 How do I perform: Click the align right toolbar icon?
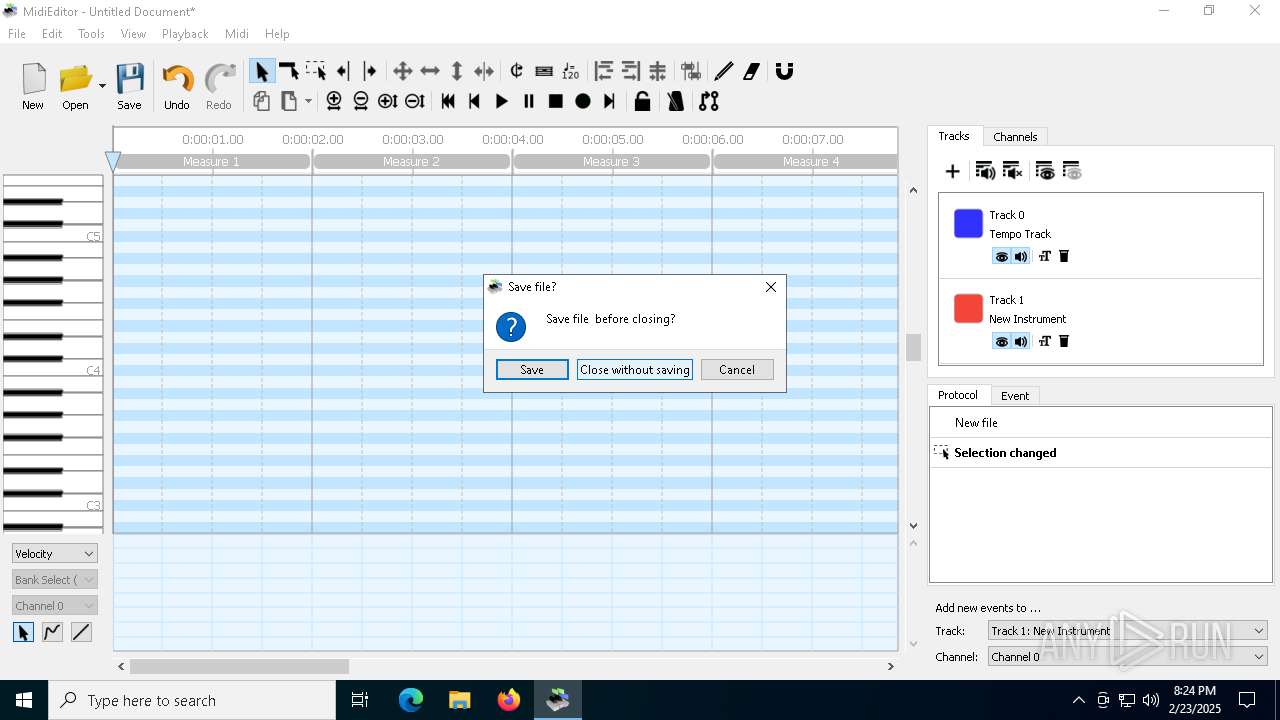pos(630,71)
